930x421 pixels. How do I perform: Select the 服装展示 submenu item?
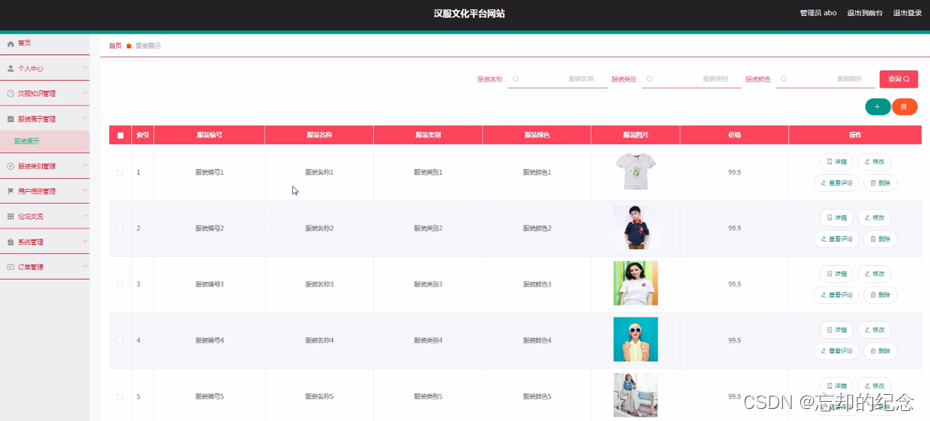click(x=44, y=141)
